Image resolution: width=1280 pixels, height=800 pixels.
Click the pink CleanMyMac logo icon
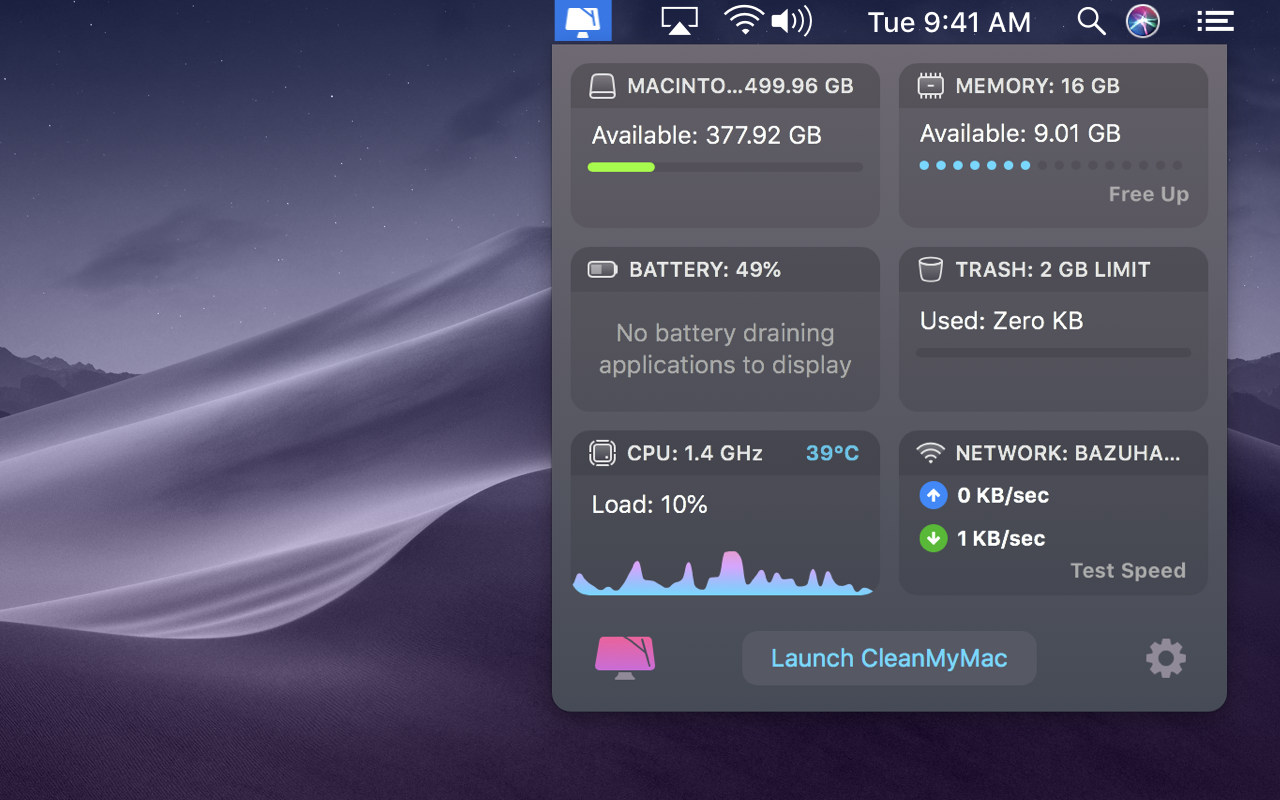625,657
